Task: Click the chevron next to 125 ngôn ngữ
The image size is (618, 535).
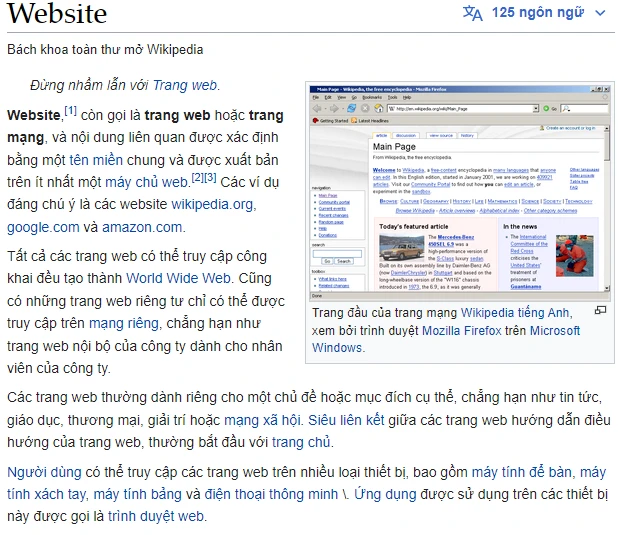Action: pyautogui.click(x=600, y=13)
